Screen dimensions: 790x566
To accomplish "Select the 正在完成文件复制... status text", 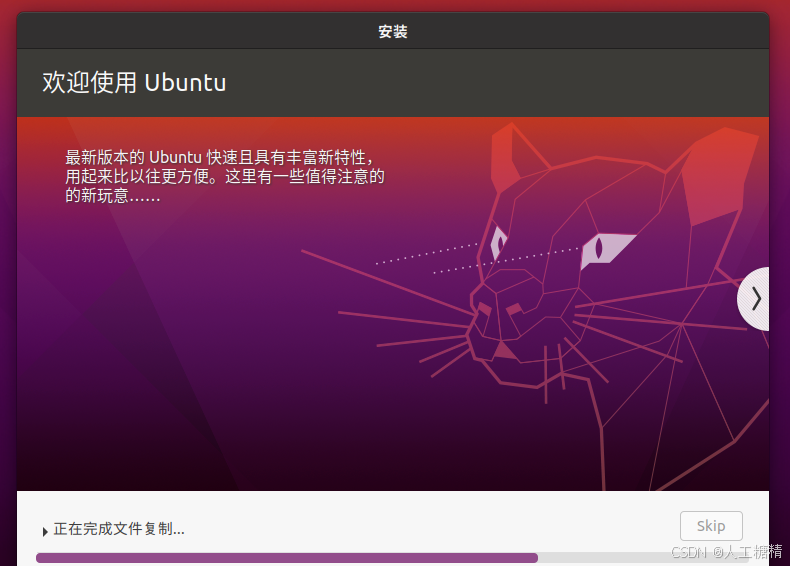I will (119, 529).
